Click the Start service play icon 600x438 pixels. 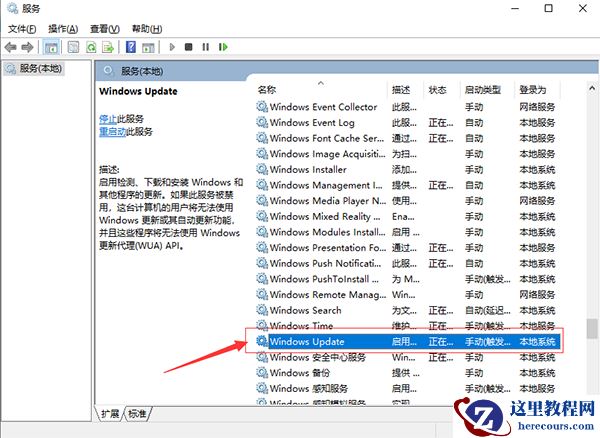click(172, 47)
